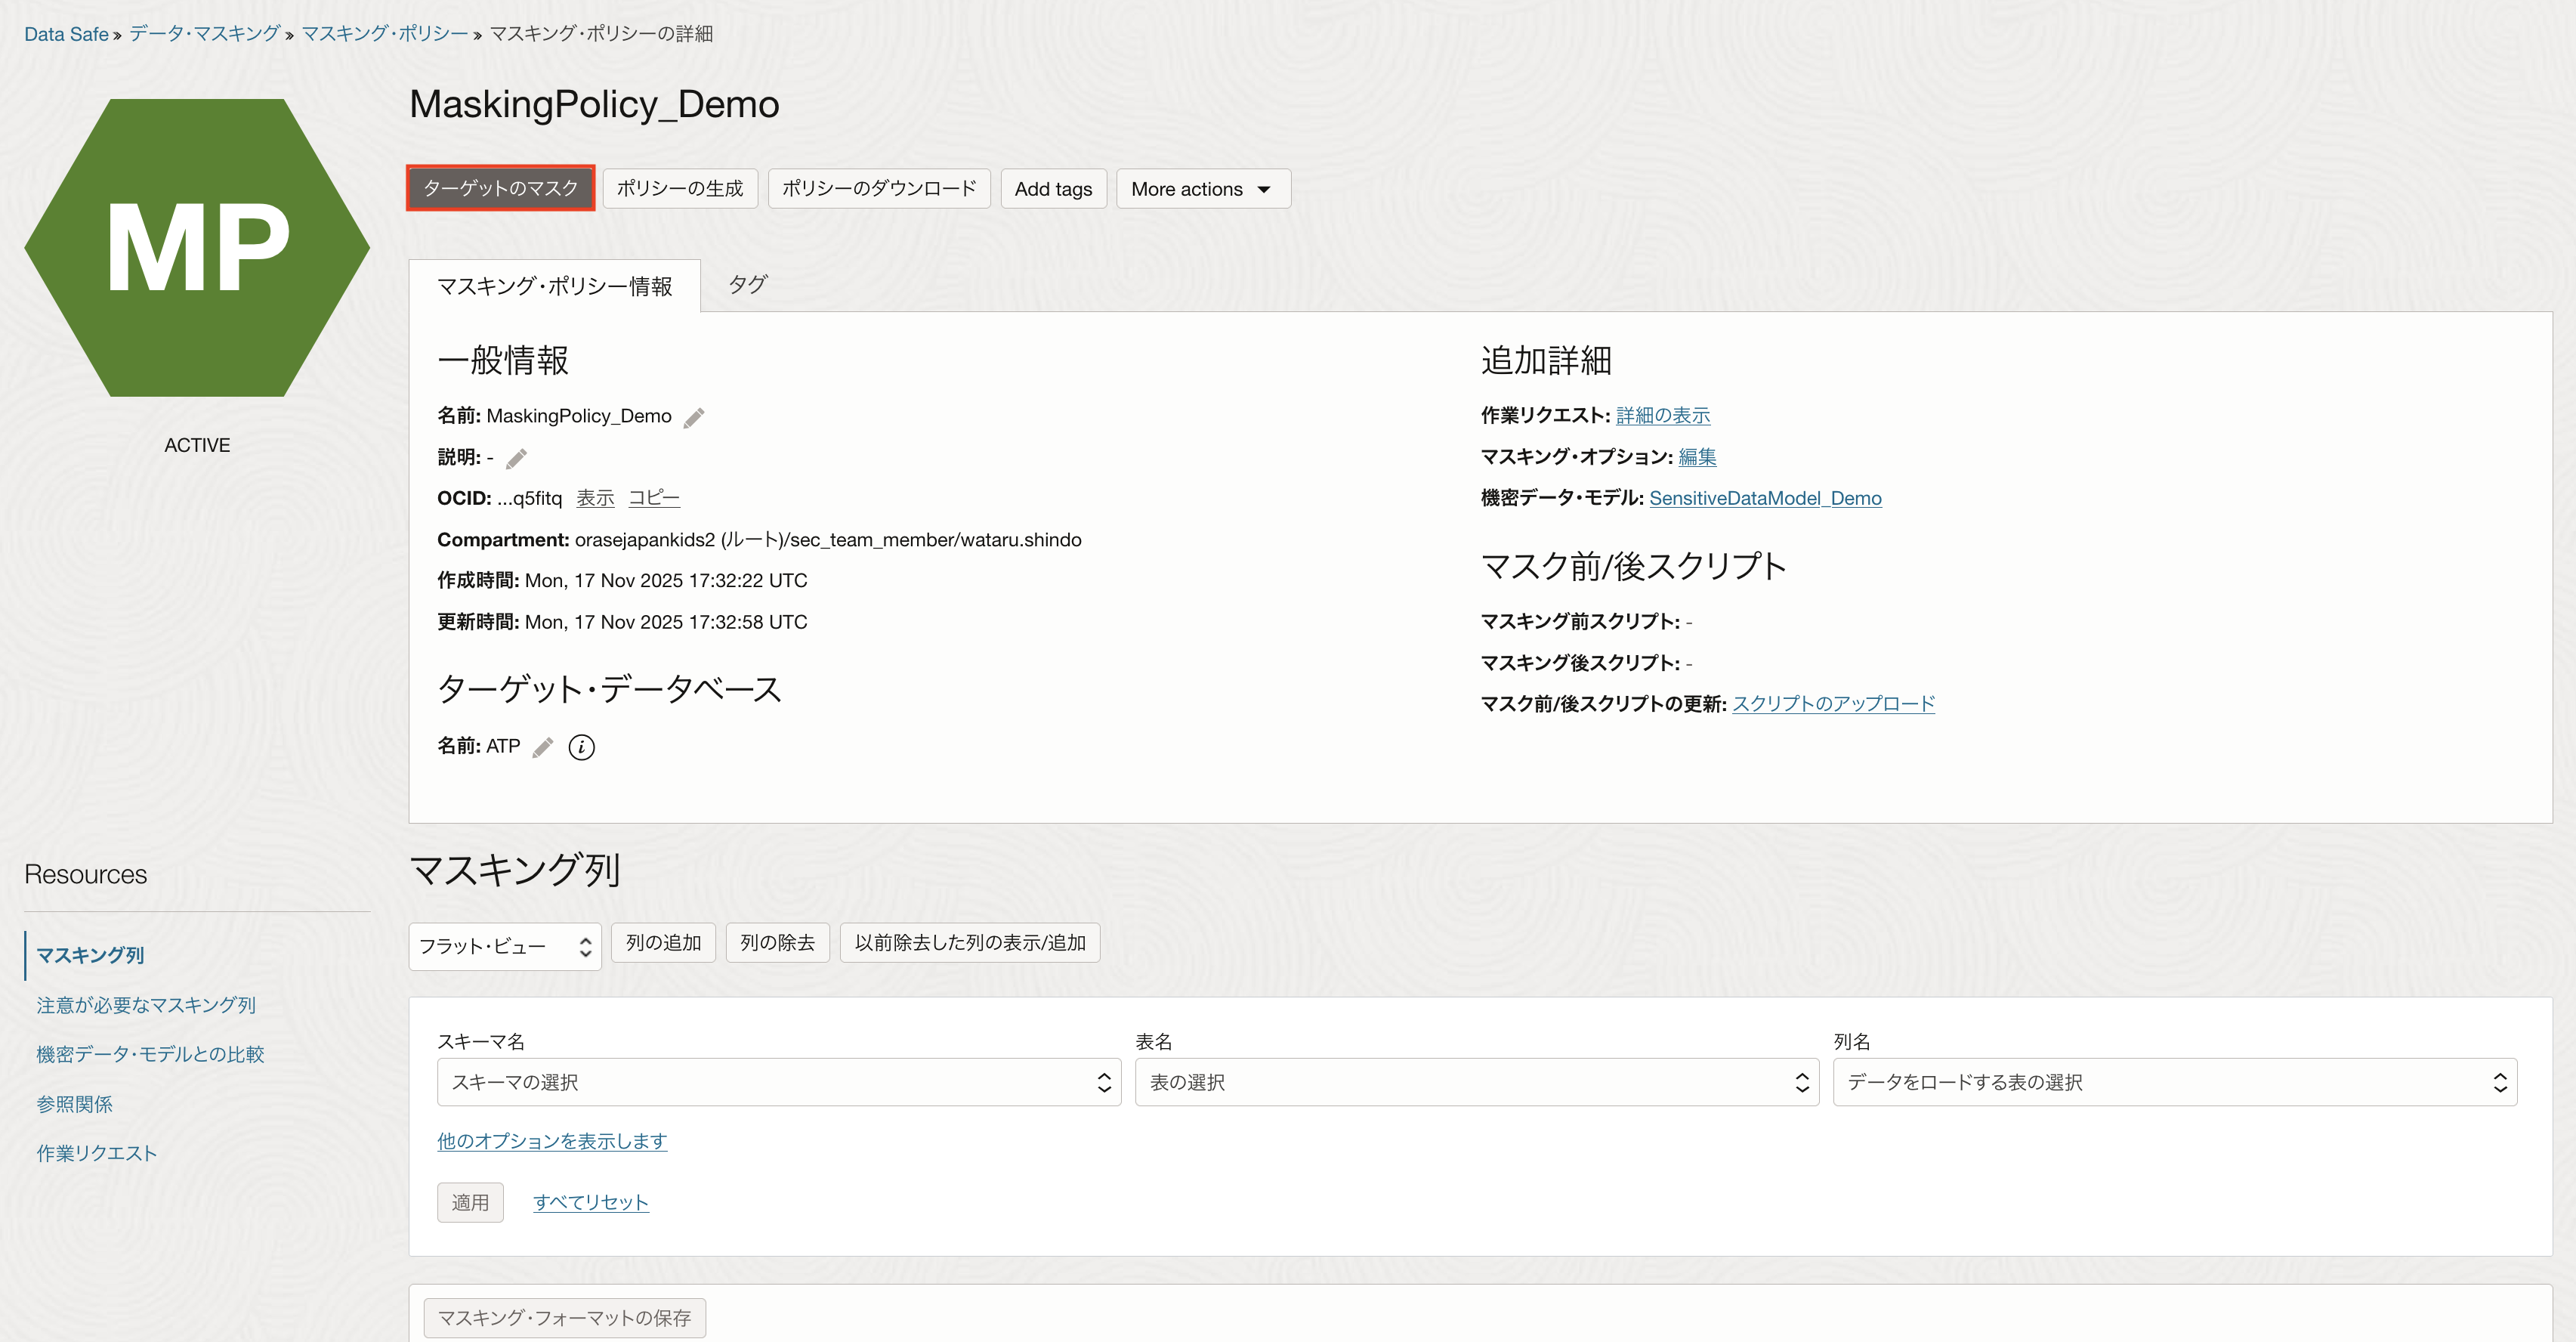Screen dimensions: 2576x1342
Task: Edit the target database ATP with the pencil icon
Action: [x=543, y=747]
